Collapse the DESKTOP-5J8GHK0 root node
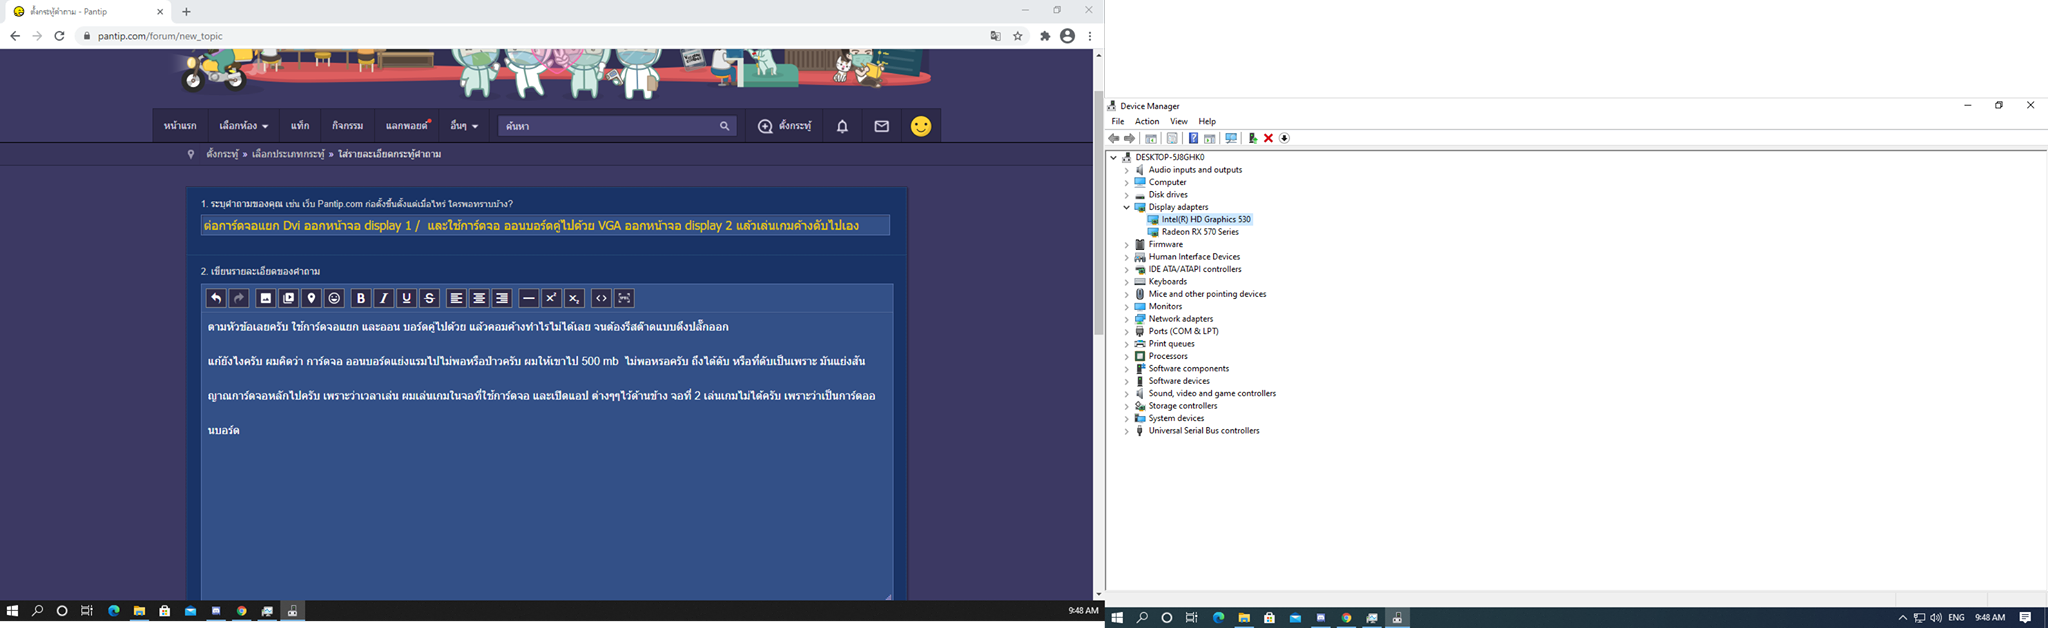This screenshot has width=2048, height=628. point(1113,157)
